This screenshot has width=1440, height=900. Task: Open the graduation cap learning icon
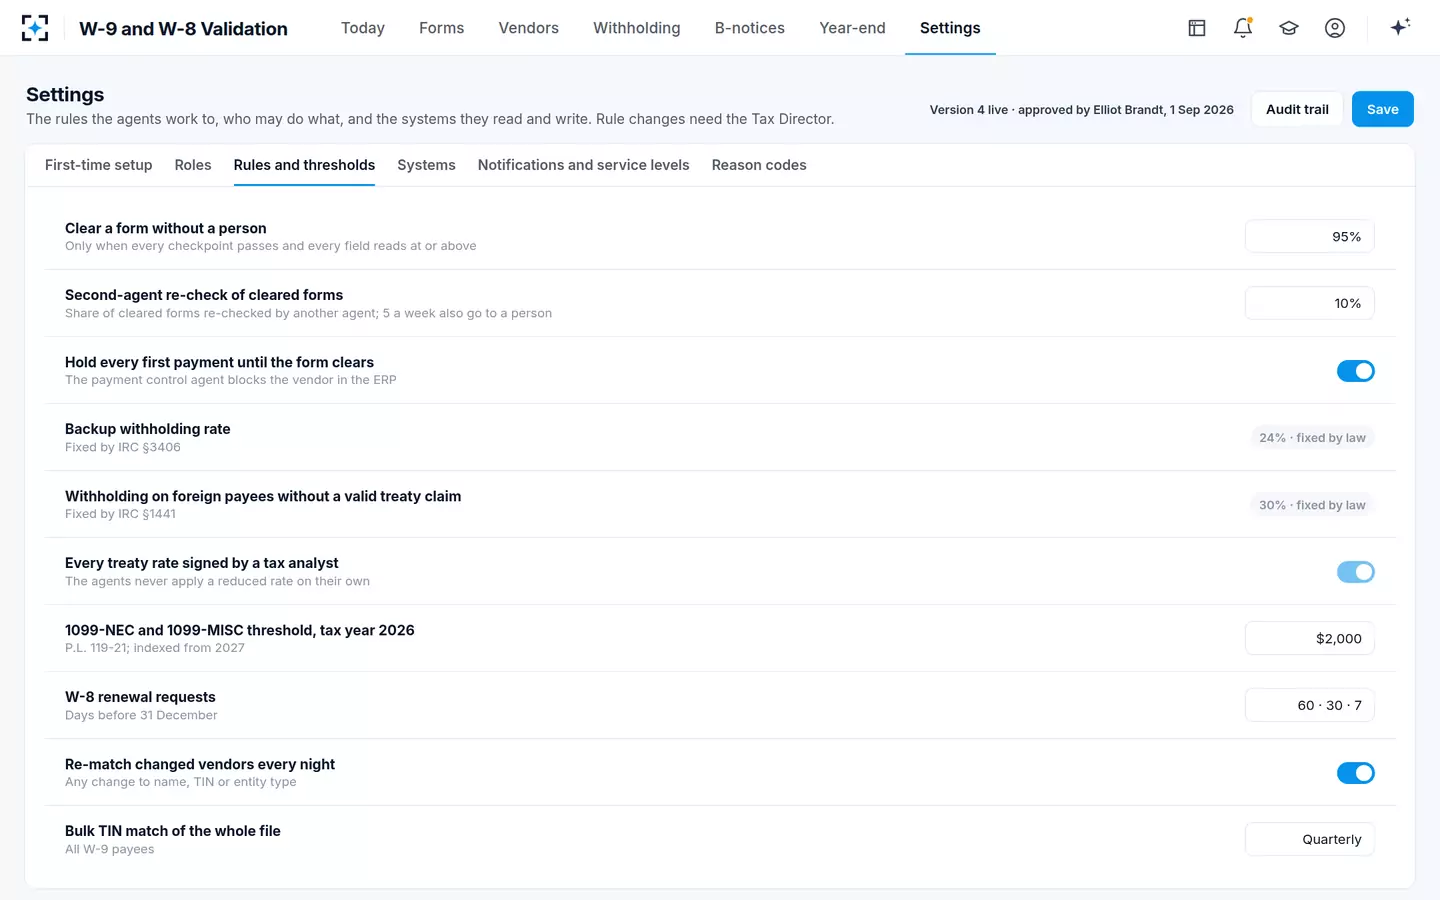pos(1289,28)
